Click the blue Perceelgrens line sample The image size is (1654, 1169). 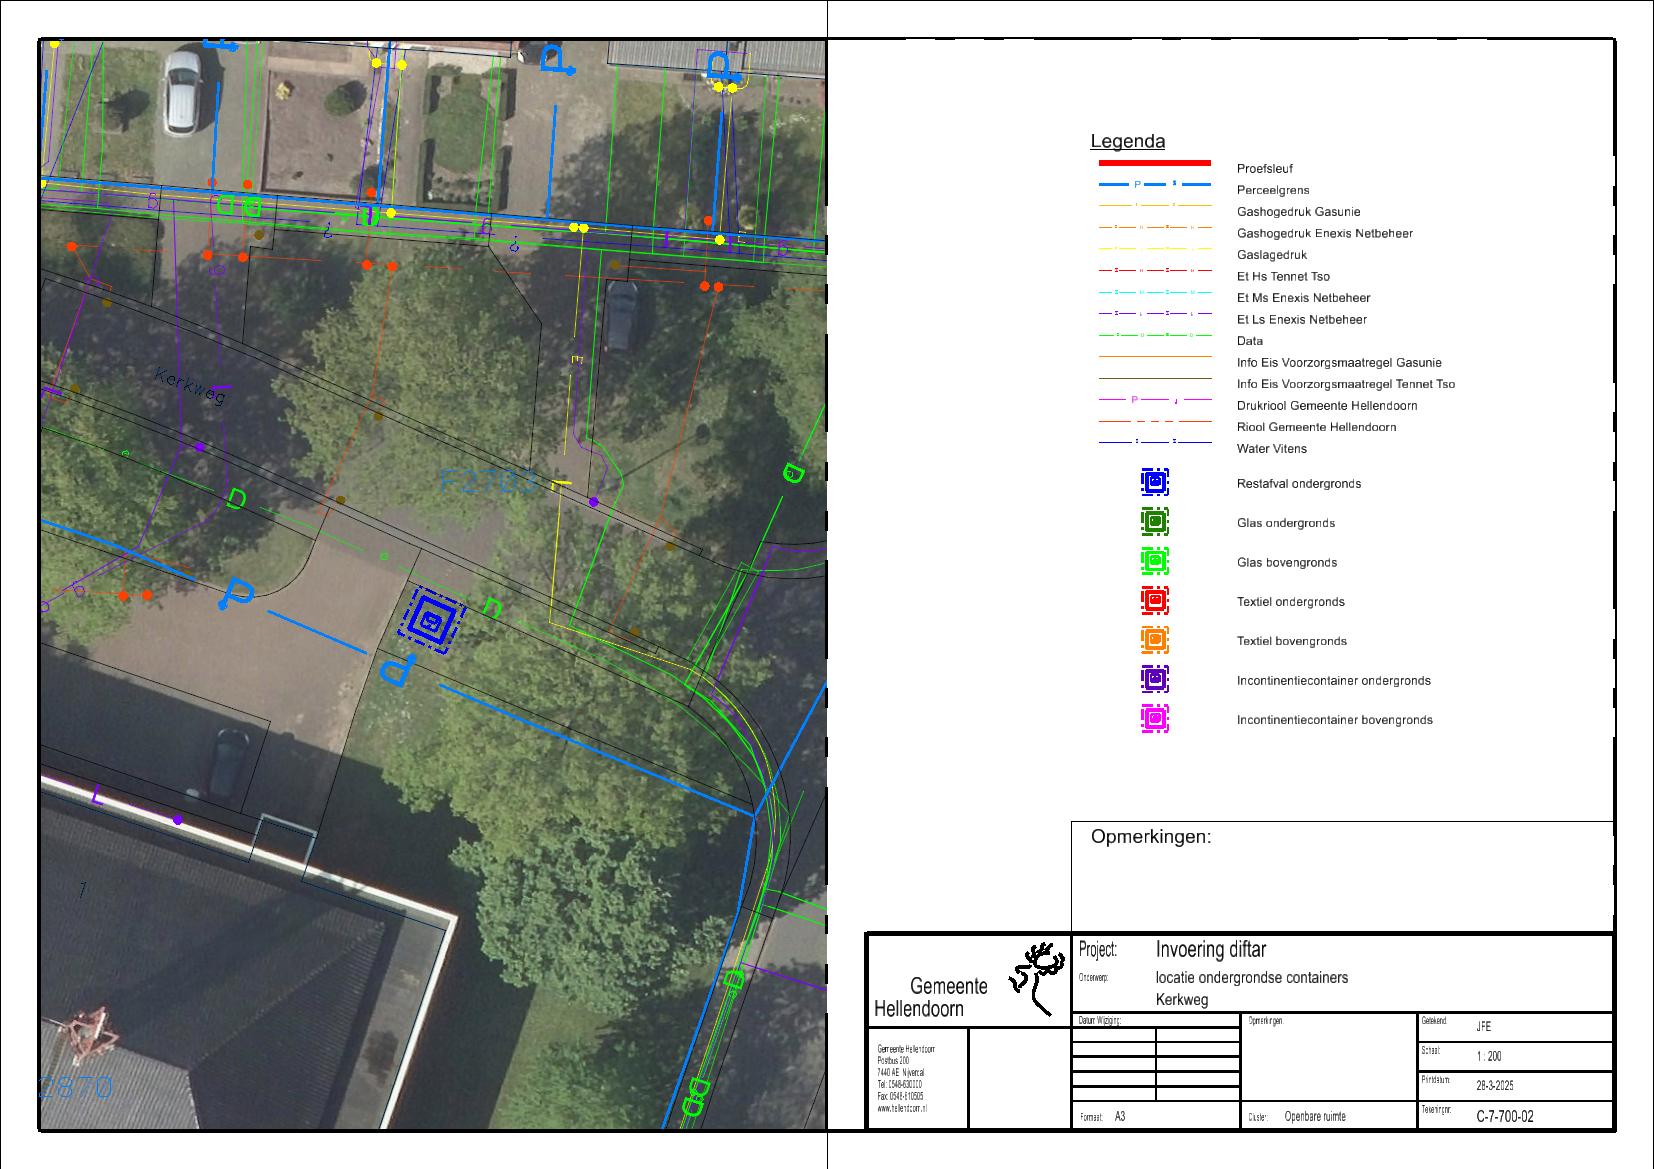pyautogui.click(x=1154, y=185)
